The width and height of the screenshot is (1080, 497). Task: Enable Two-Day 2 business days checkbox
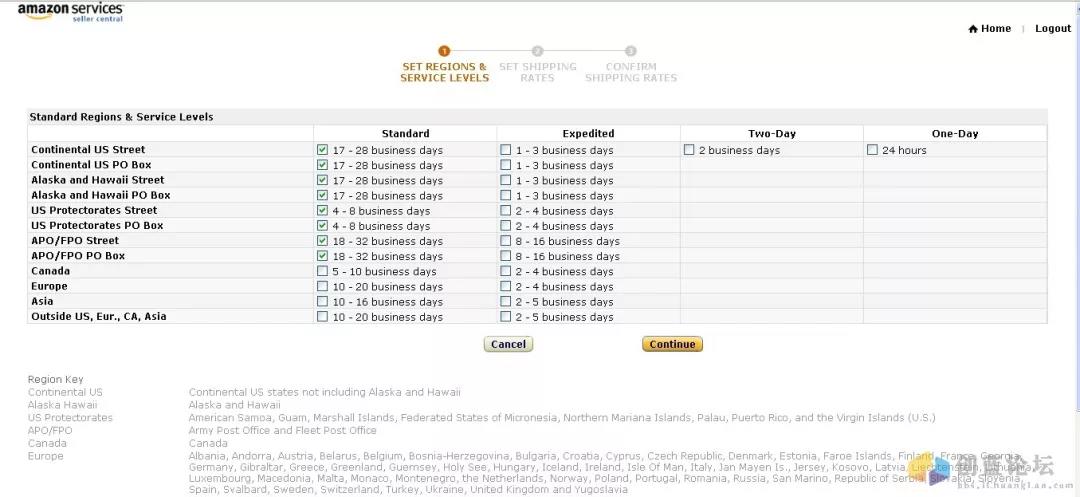[689, 149]
